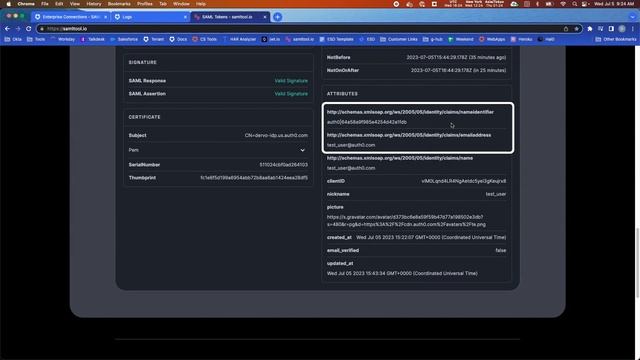Open the cloud sync menu bar icon
640x360 pixels.
click(514, 4)
